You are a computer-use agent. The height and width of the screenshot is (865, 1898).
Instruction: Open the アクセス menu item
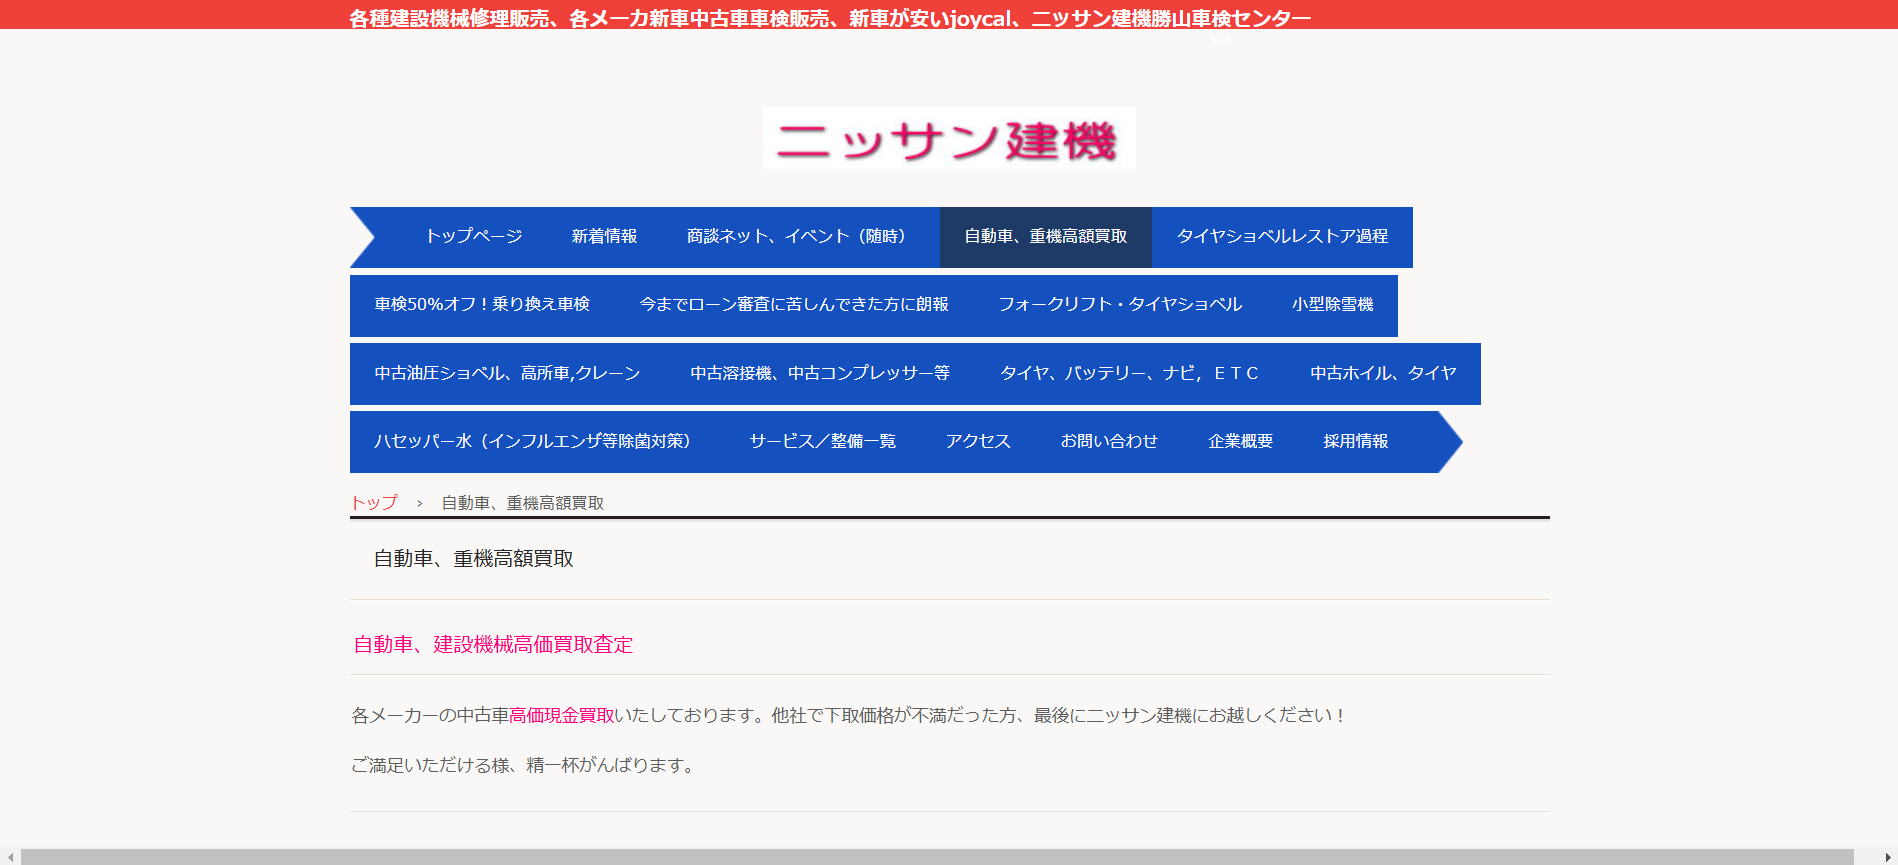coord(978,442)
